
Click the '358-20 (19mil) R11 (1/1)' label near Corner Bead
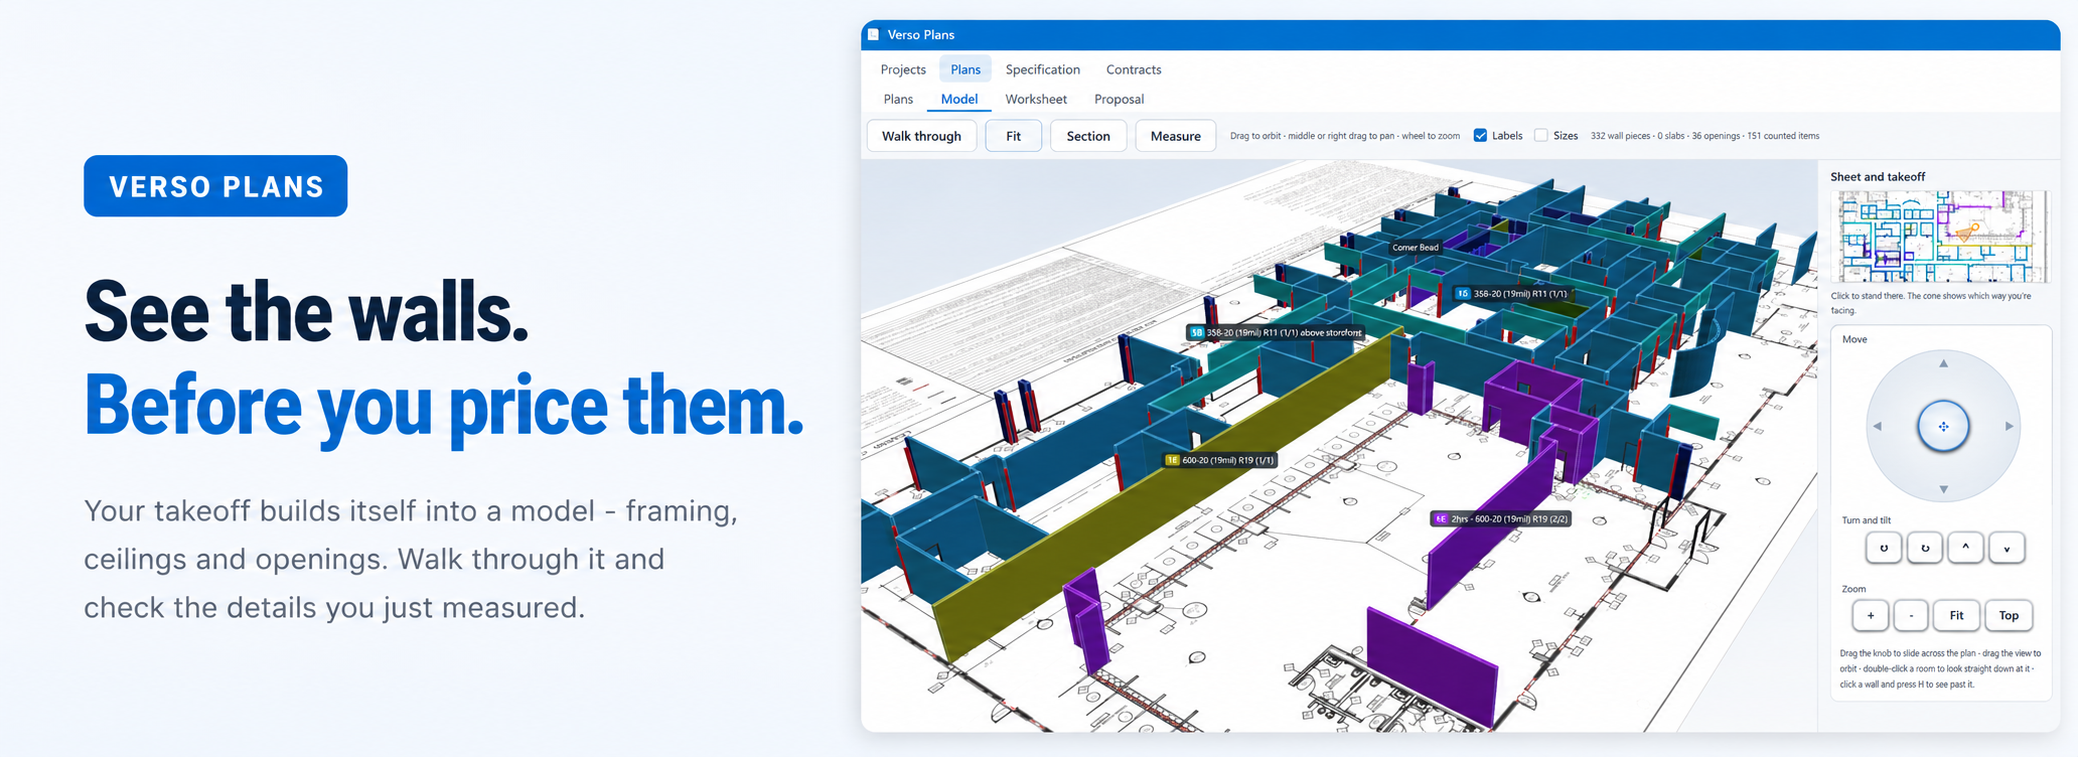pyautogui.click(x=1512, y=294)
